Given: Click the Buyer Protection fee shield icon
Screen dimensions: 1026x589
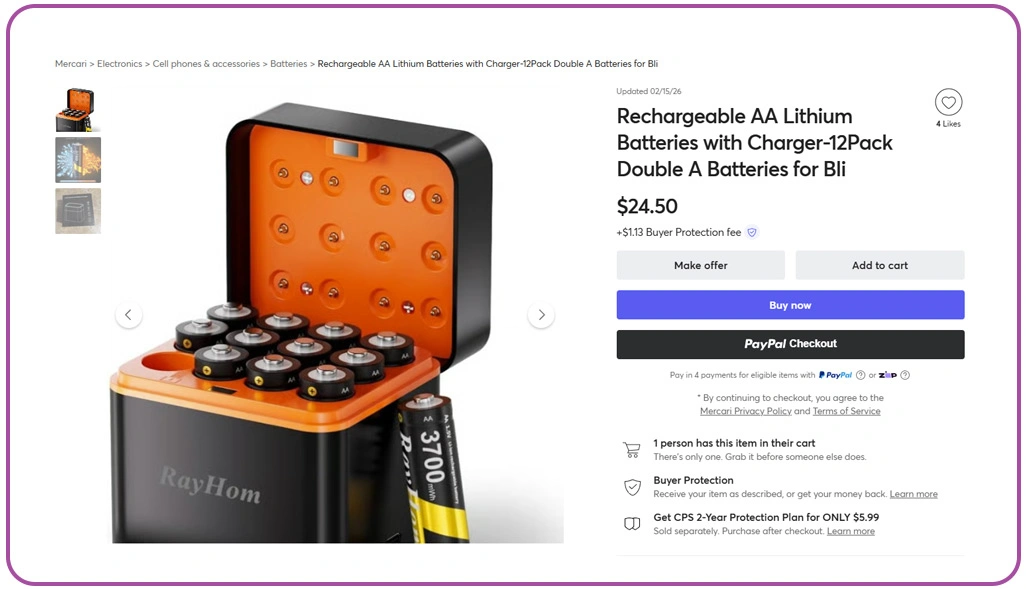Looking at the screenshot, I should point(752,232).
